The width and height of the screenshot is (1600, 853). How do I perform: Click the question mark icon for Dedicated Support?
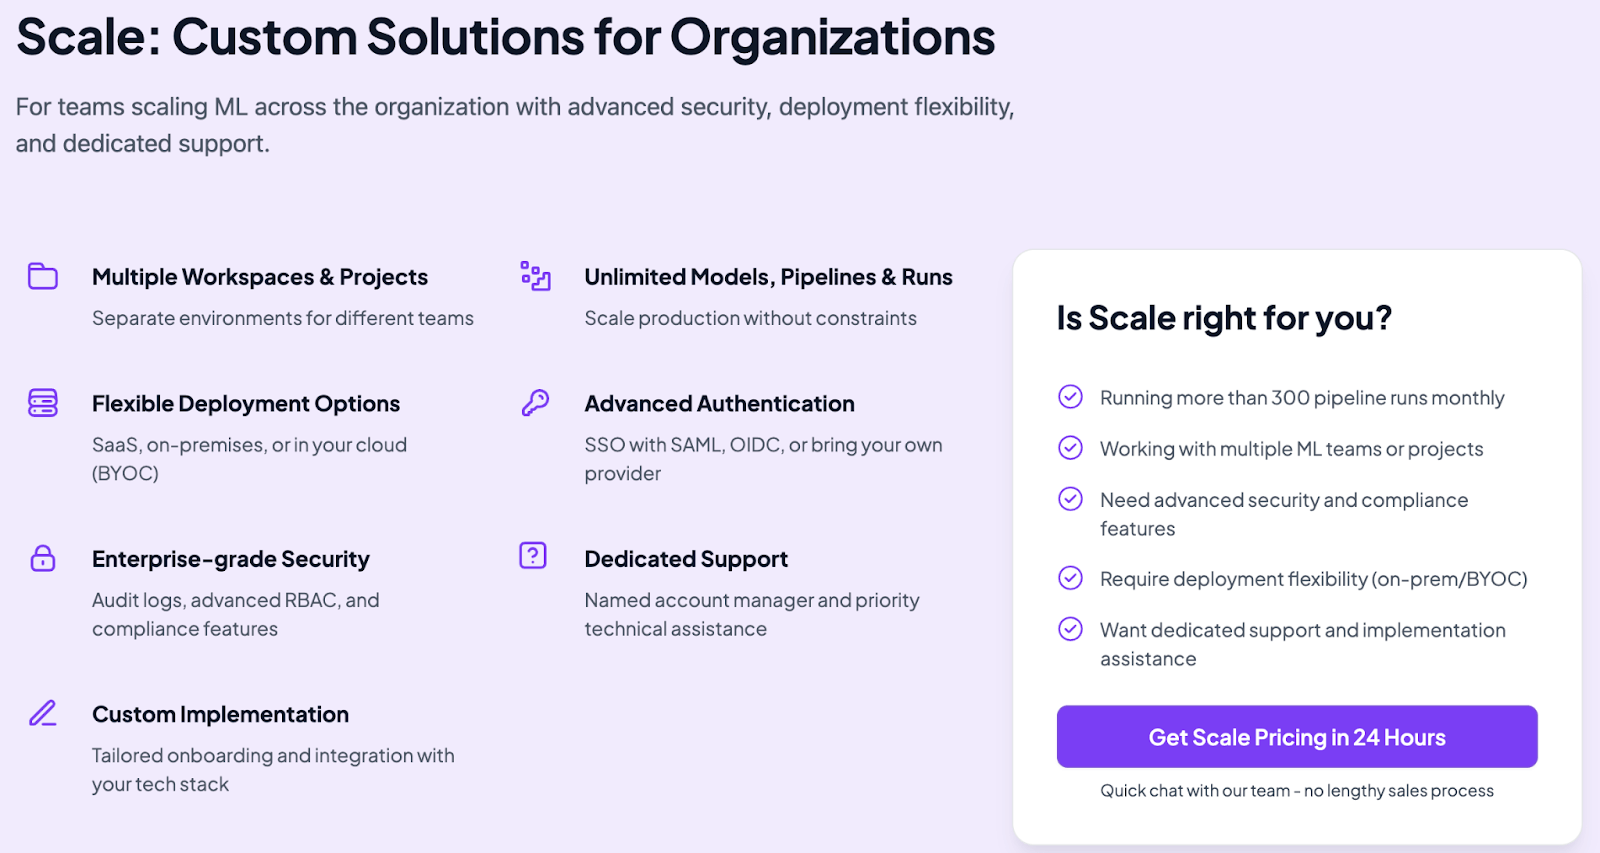pyautogui.click(x=533, y=555)
